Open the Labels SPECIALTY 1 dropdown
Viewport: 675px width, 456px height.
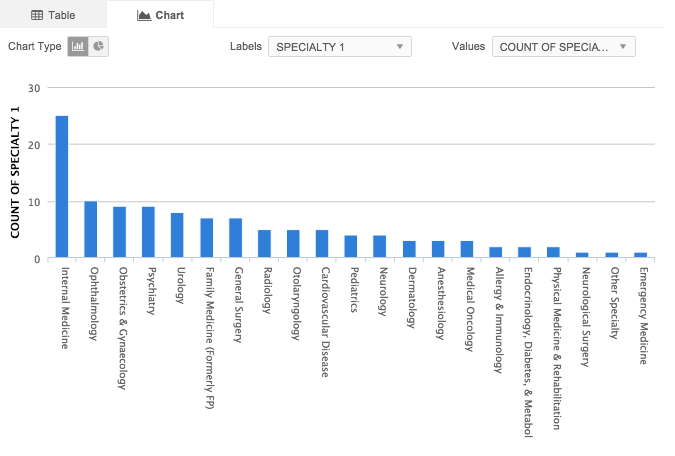(x=340, y=46)
